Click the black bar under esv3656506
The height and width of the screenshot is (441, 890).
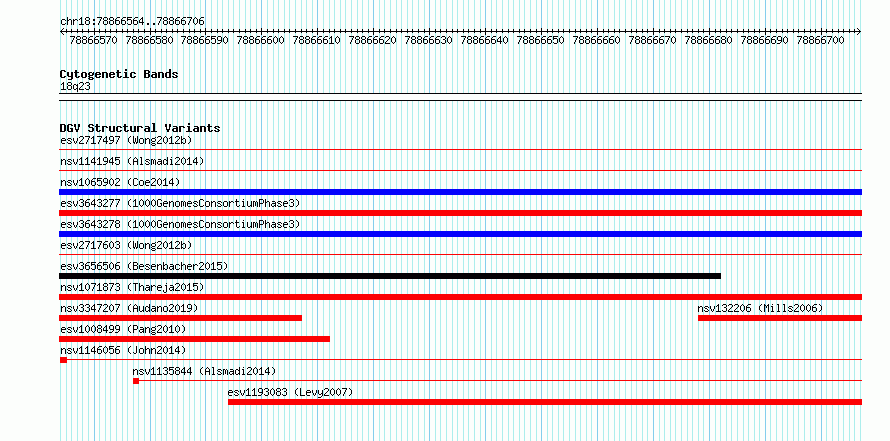point(390,276)
